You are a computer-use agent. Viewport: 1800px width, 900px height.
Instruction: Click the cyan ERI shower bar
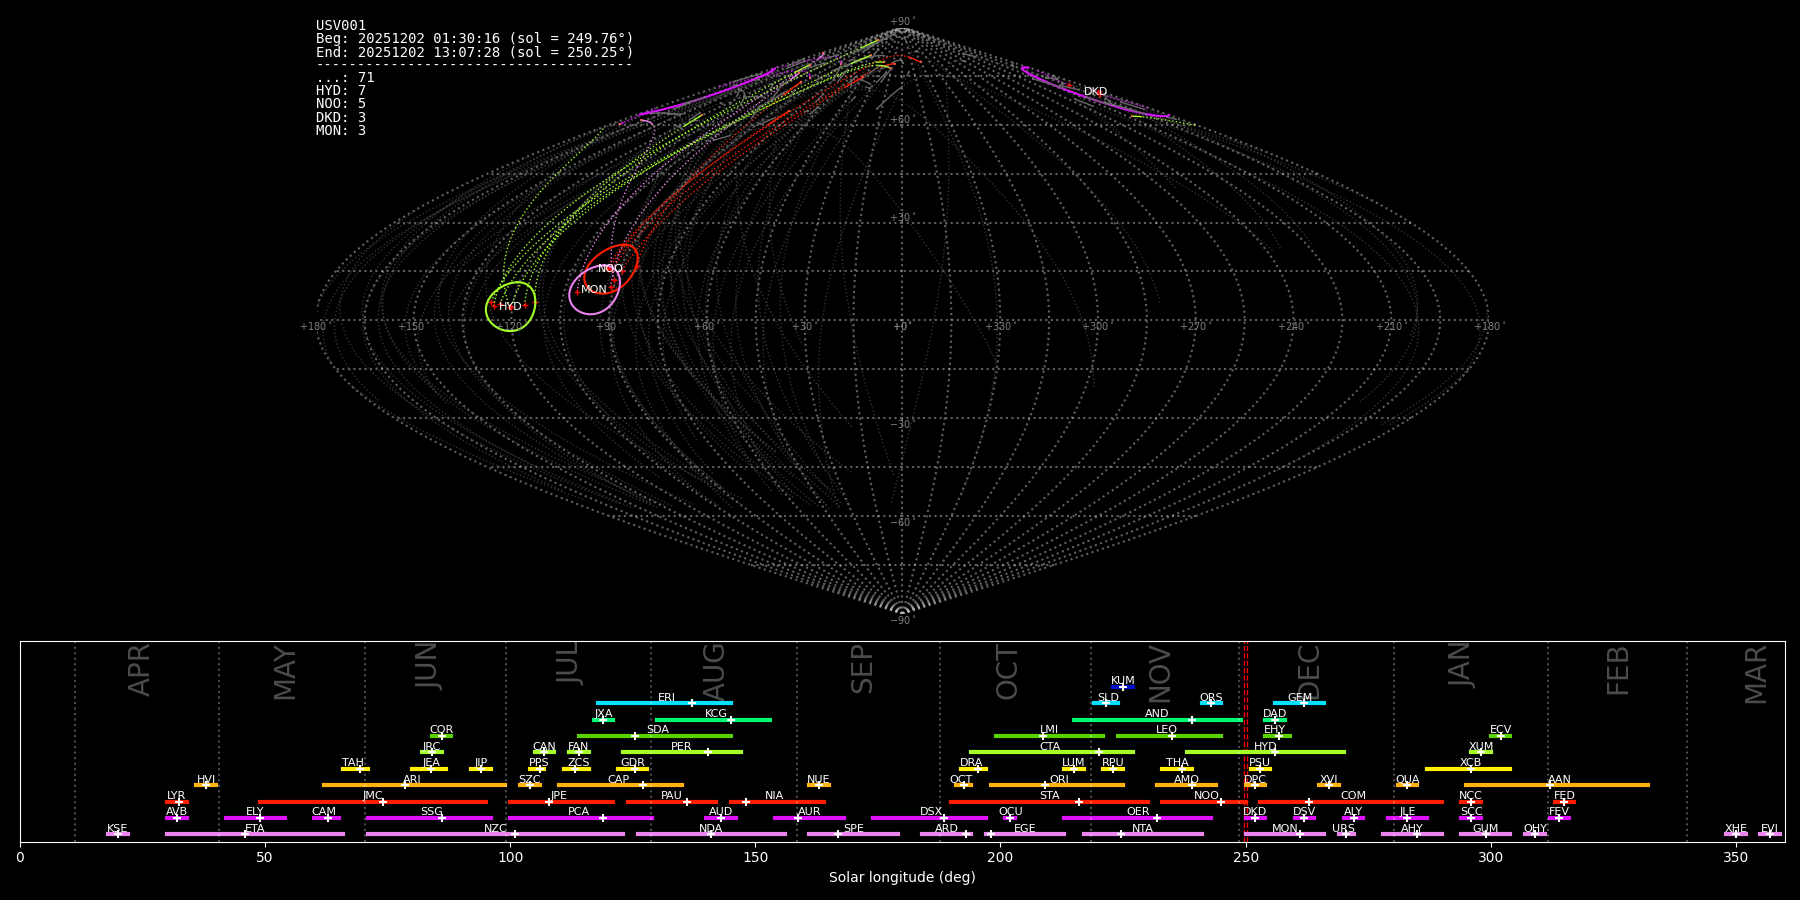[664, 703]
